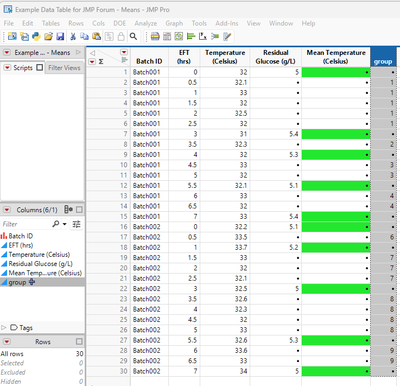This screenshot has width=400, height=386.
Task: Toggle the square box in Rows panel header
Action: click(x=79, y=341)
